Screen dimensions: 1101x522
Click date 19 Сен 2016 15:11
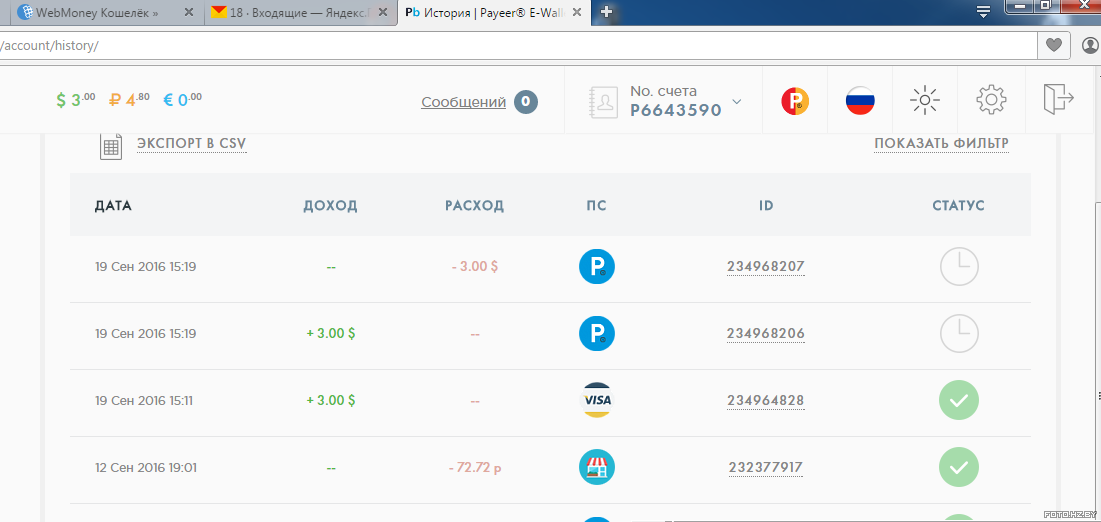tap(145, 400)
